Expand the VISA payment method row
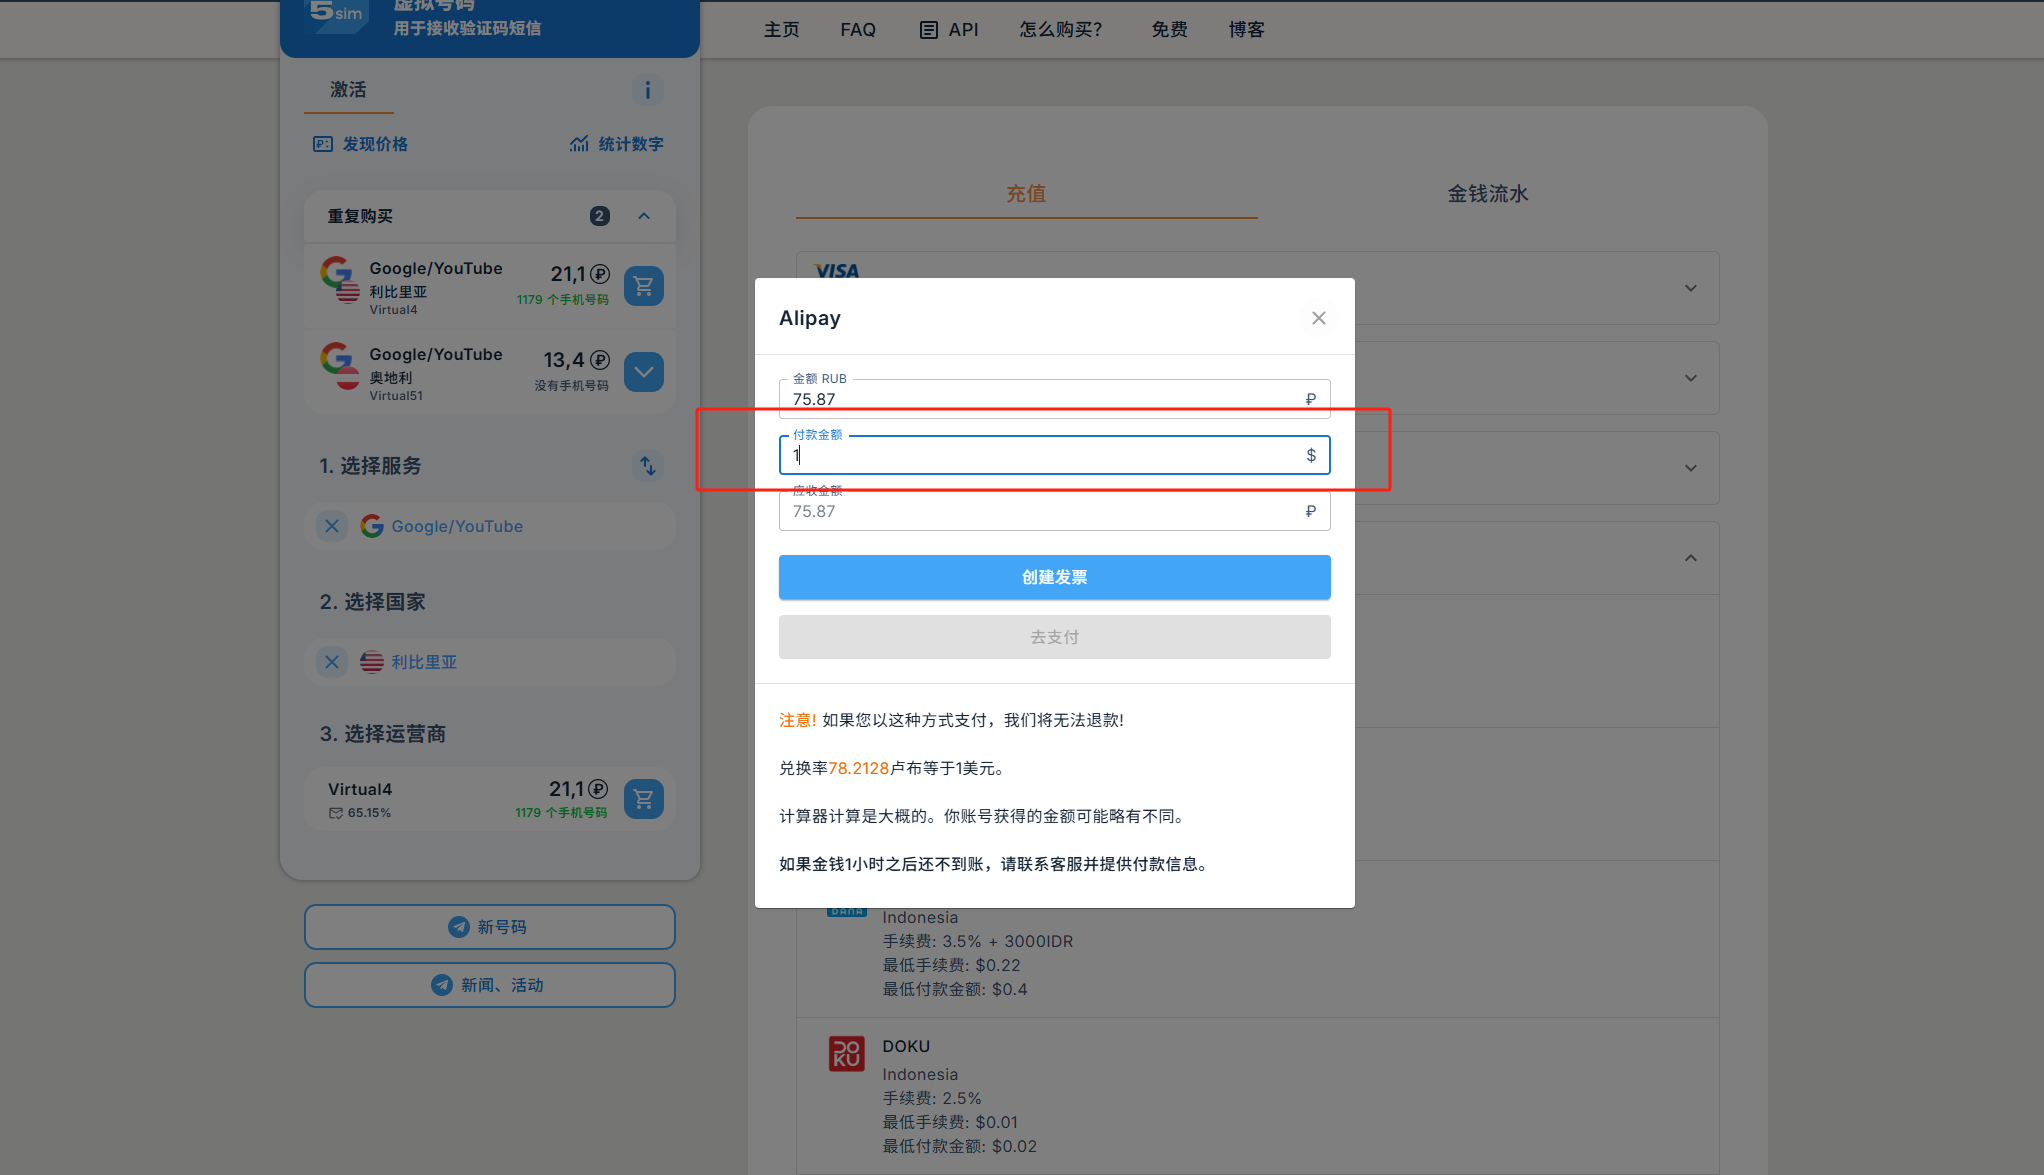The height and width of the screenshot is (1175, 2044). 1690,288
